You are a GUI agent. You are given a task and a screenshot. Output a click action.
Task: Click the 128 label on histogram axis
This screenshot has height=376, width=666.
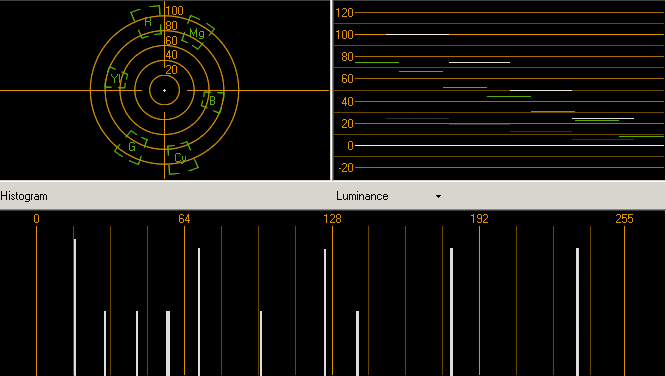(x=332, y=219)
